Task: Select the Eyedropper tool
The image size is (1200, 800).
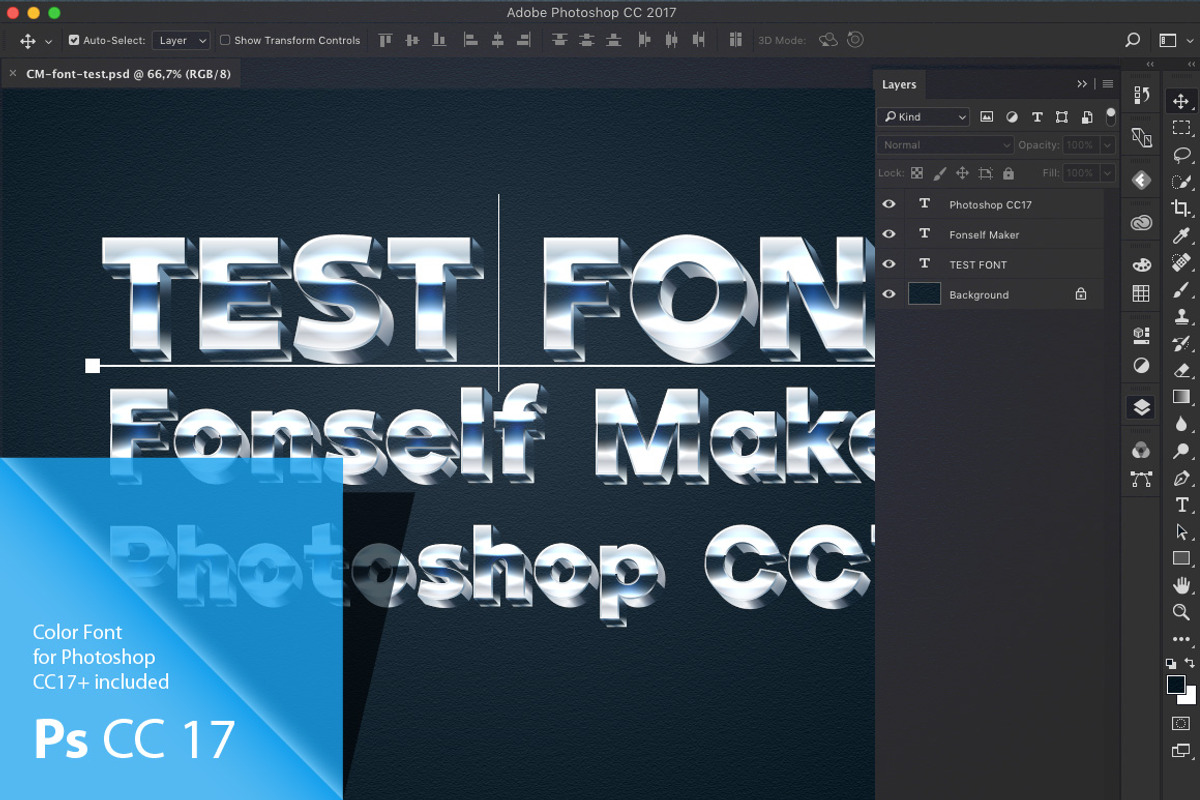Action: pyautogui.click(x=1181, y=236)
